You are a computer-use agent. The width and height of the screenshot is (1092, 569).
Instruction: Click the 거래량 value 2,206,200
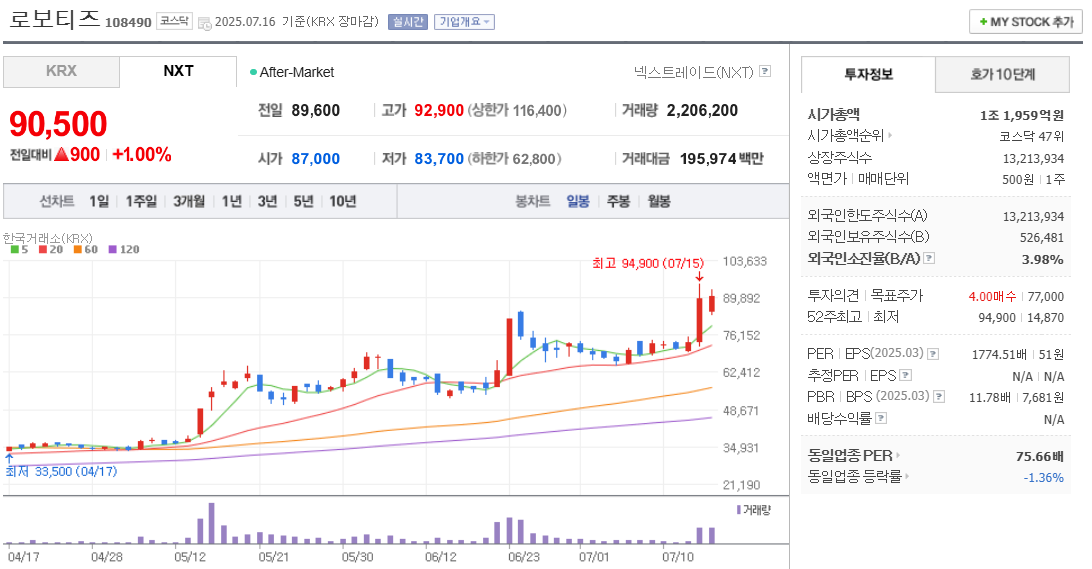tap(702, 111)
